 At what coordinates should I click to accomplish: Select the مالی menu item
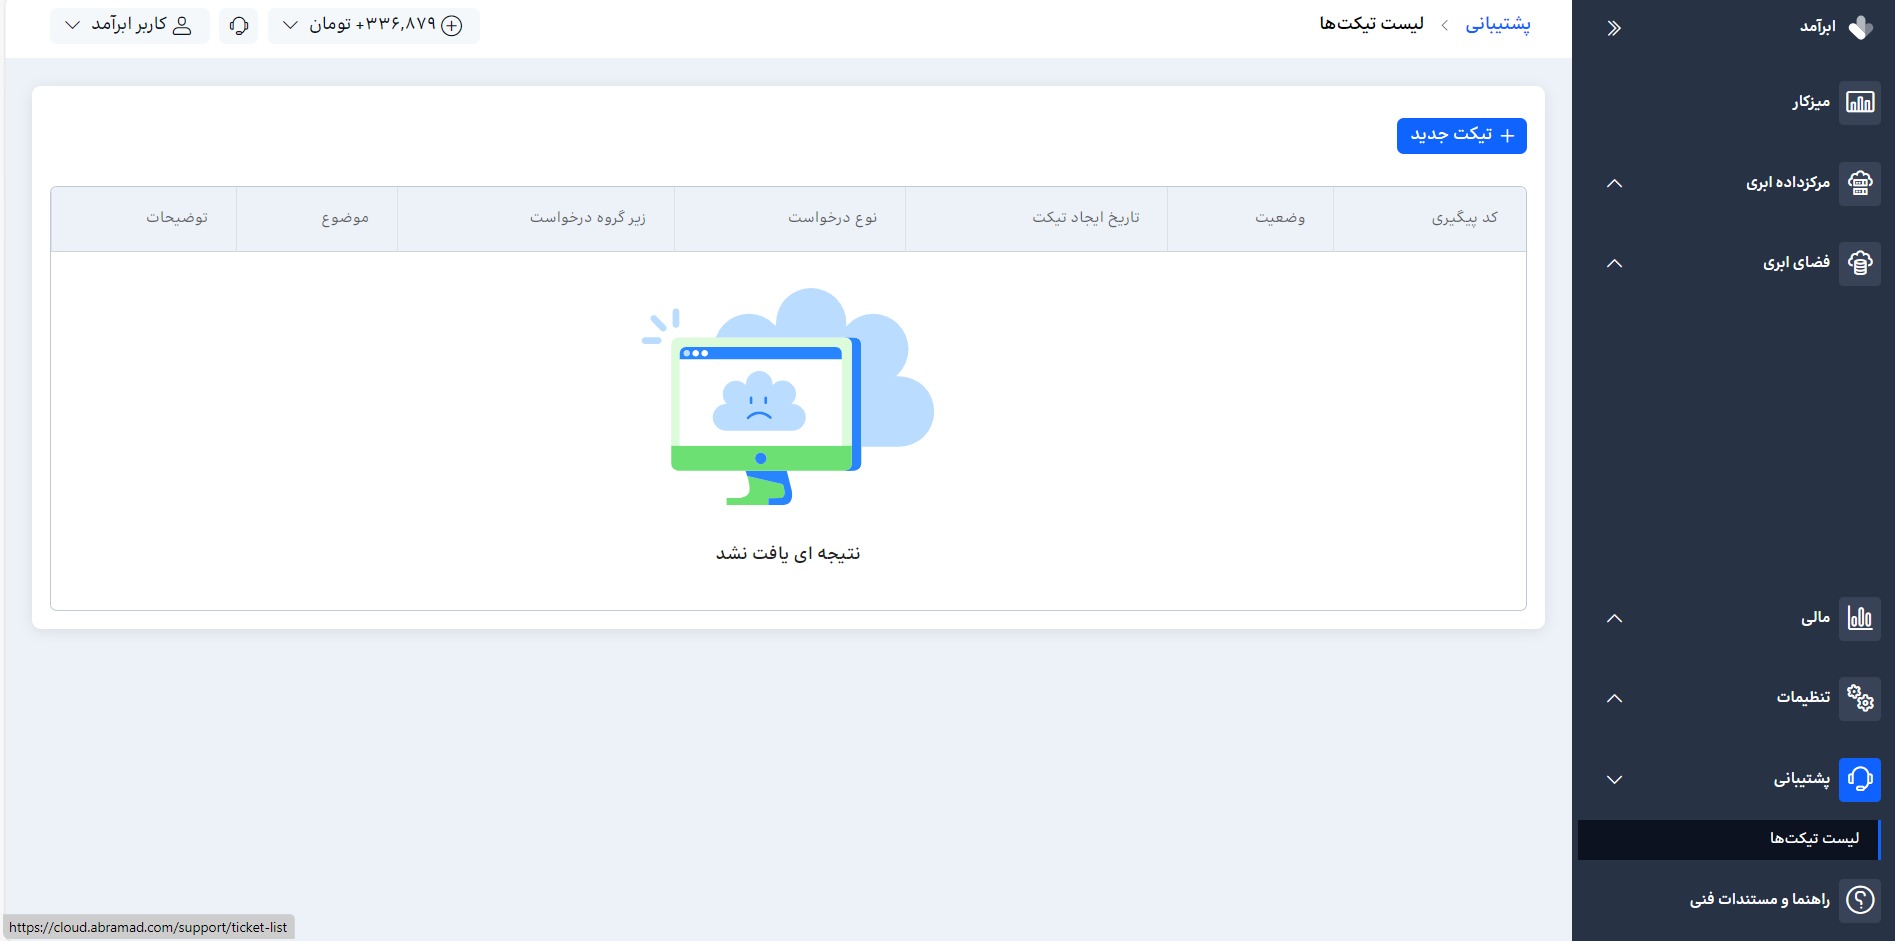(1815, 618)
